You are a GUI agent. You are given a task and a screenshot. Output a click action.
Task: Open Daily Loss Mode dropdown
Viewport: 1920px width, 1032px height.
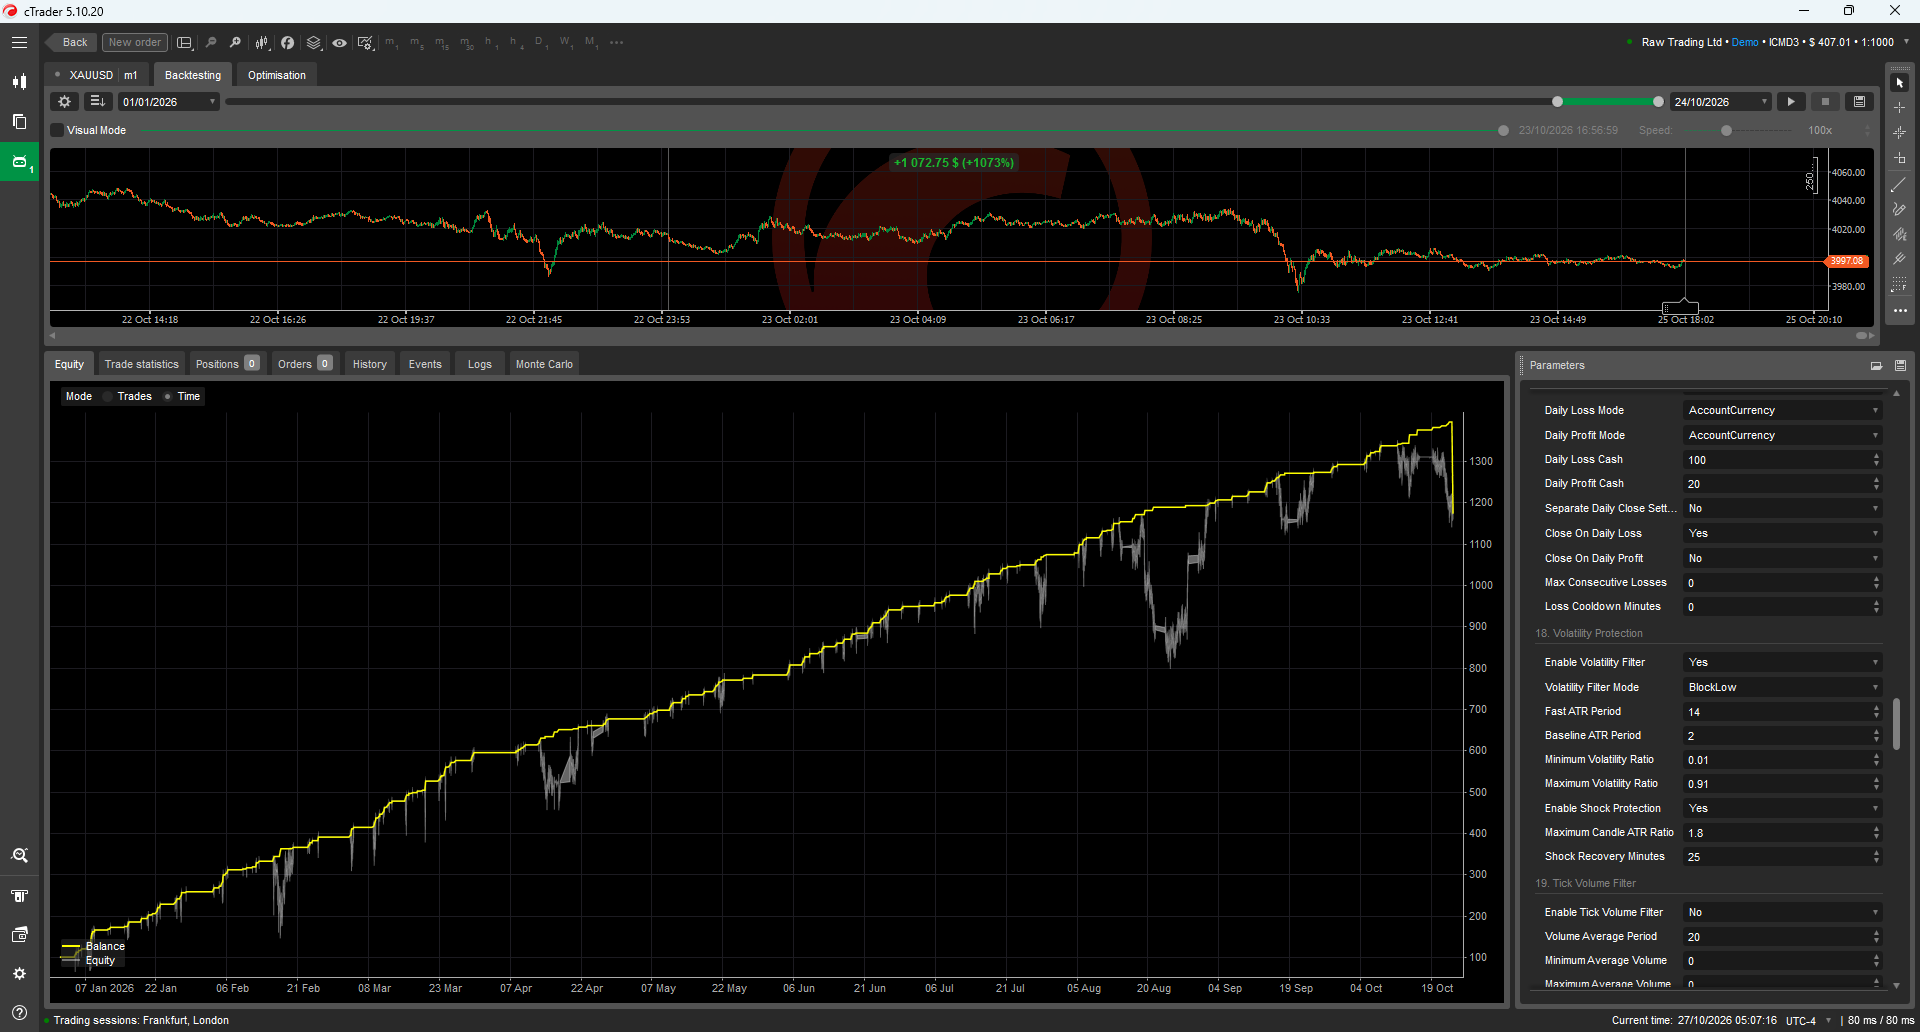pyautogui.click(x=1782, y=411)
